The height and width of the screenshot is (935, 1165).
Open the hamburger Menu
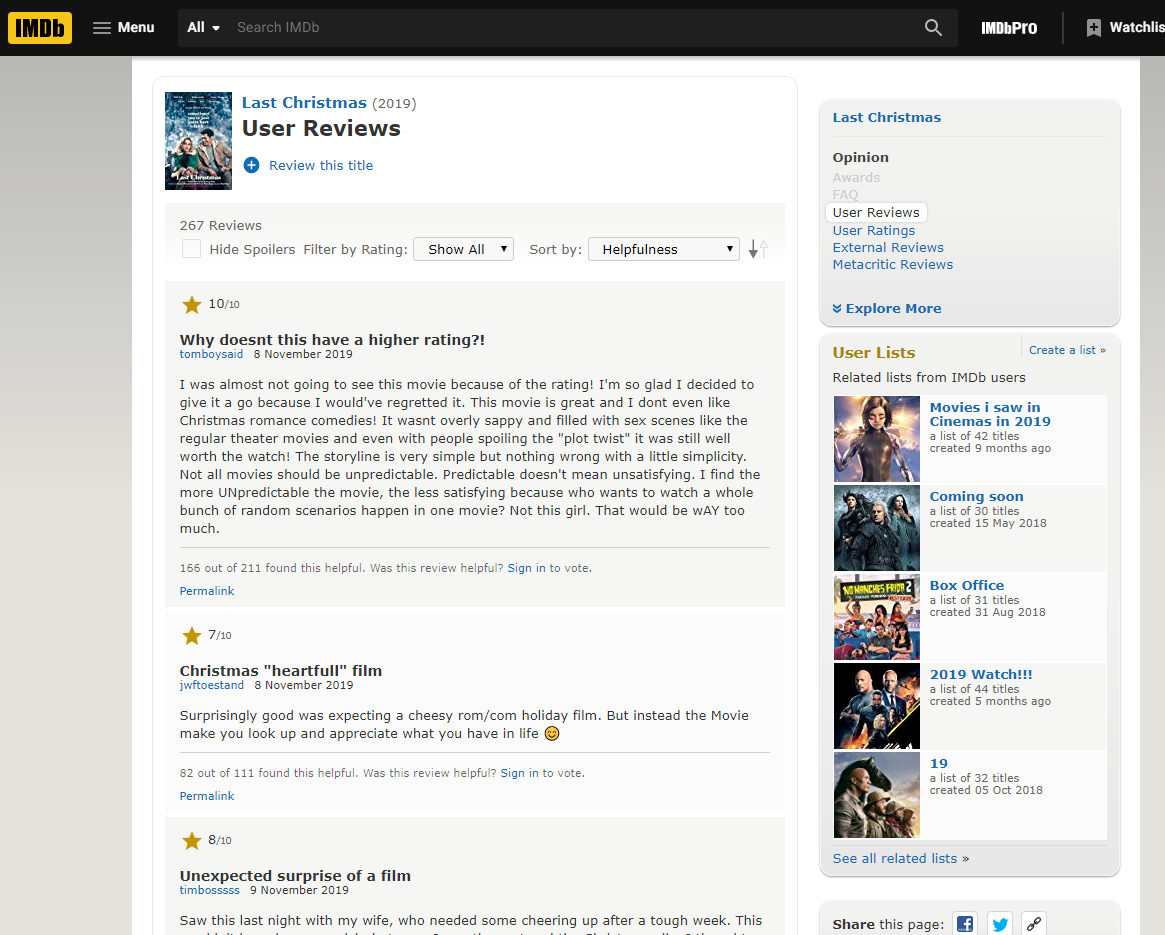pyautogui.click(x=123, y=28)
